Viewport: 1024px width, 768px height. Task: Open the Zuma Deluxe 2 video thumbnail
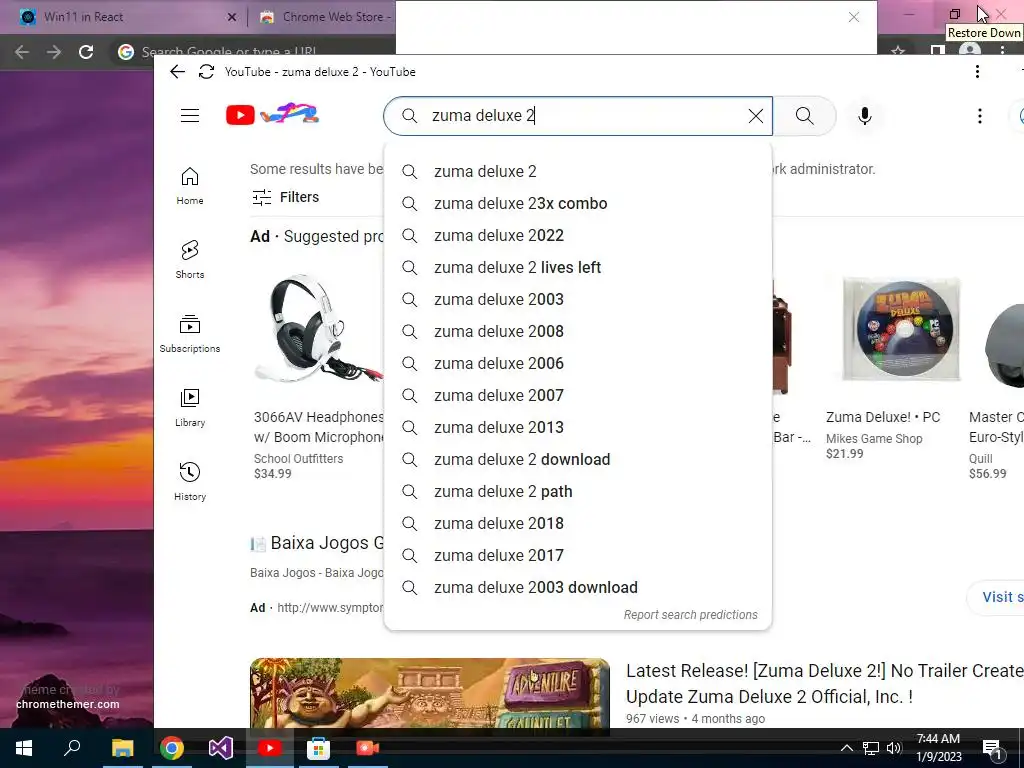[430, 692]
